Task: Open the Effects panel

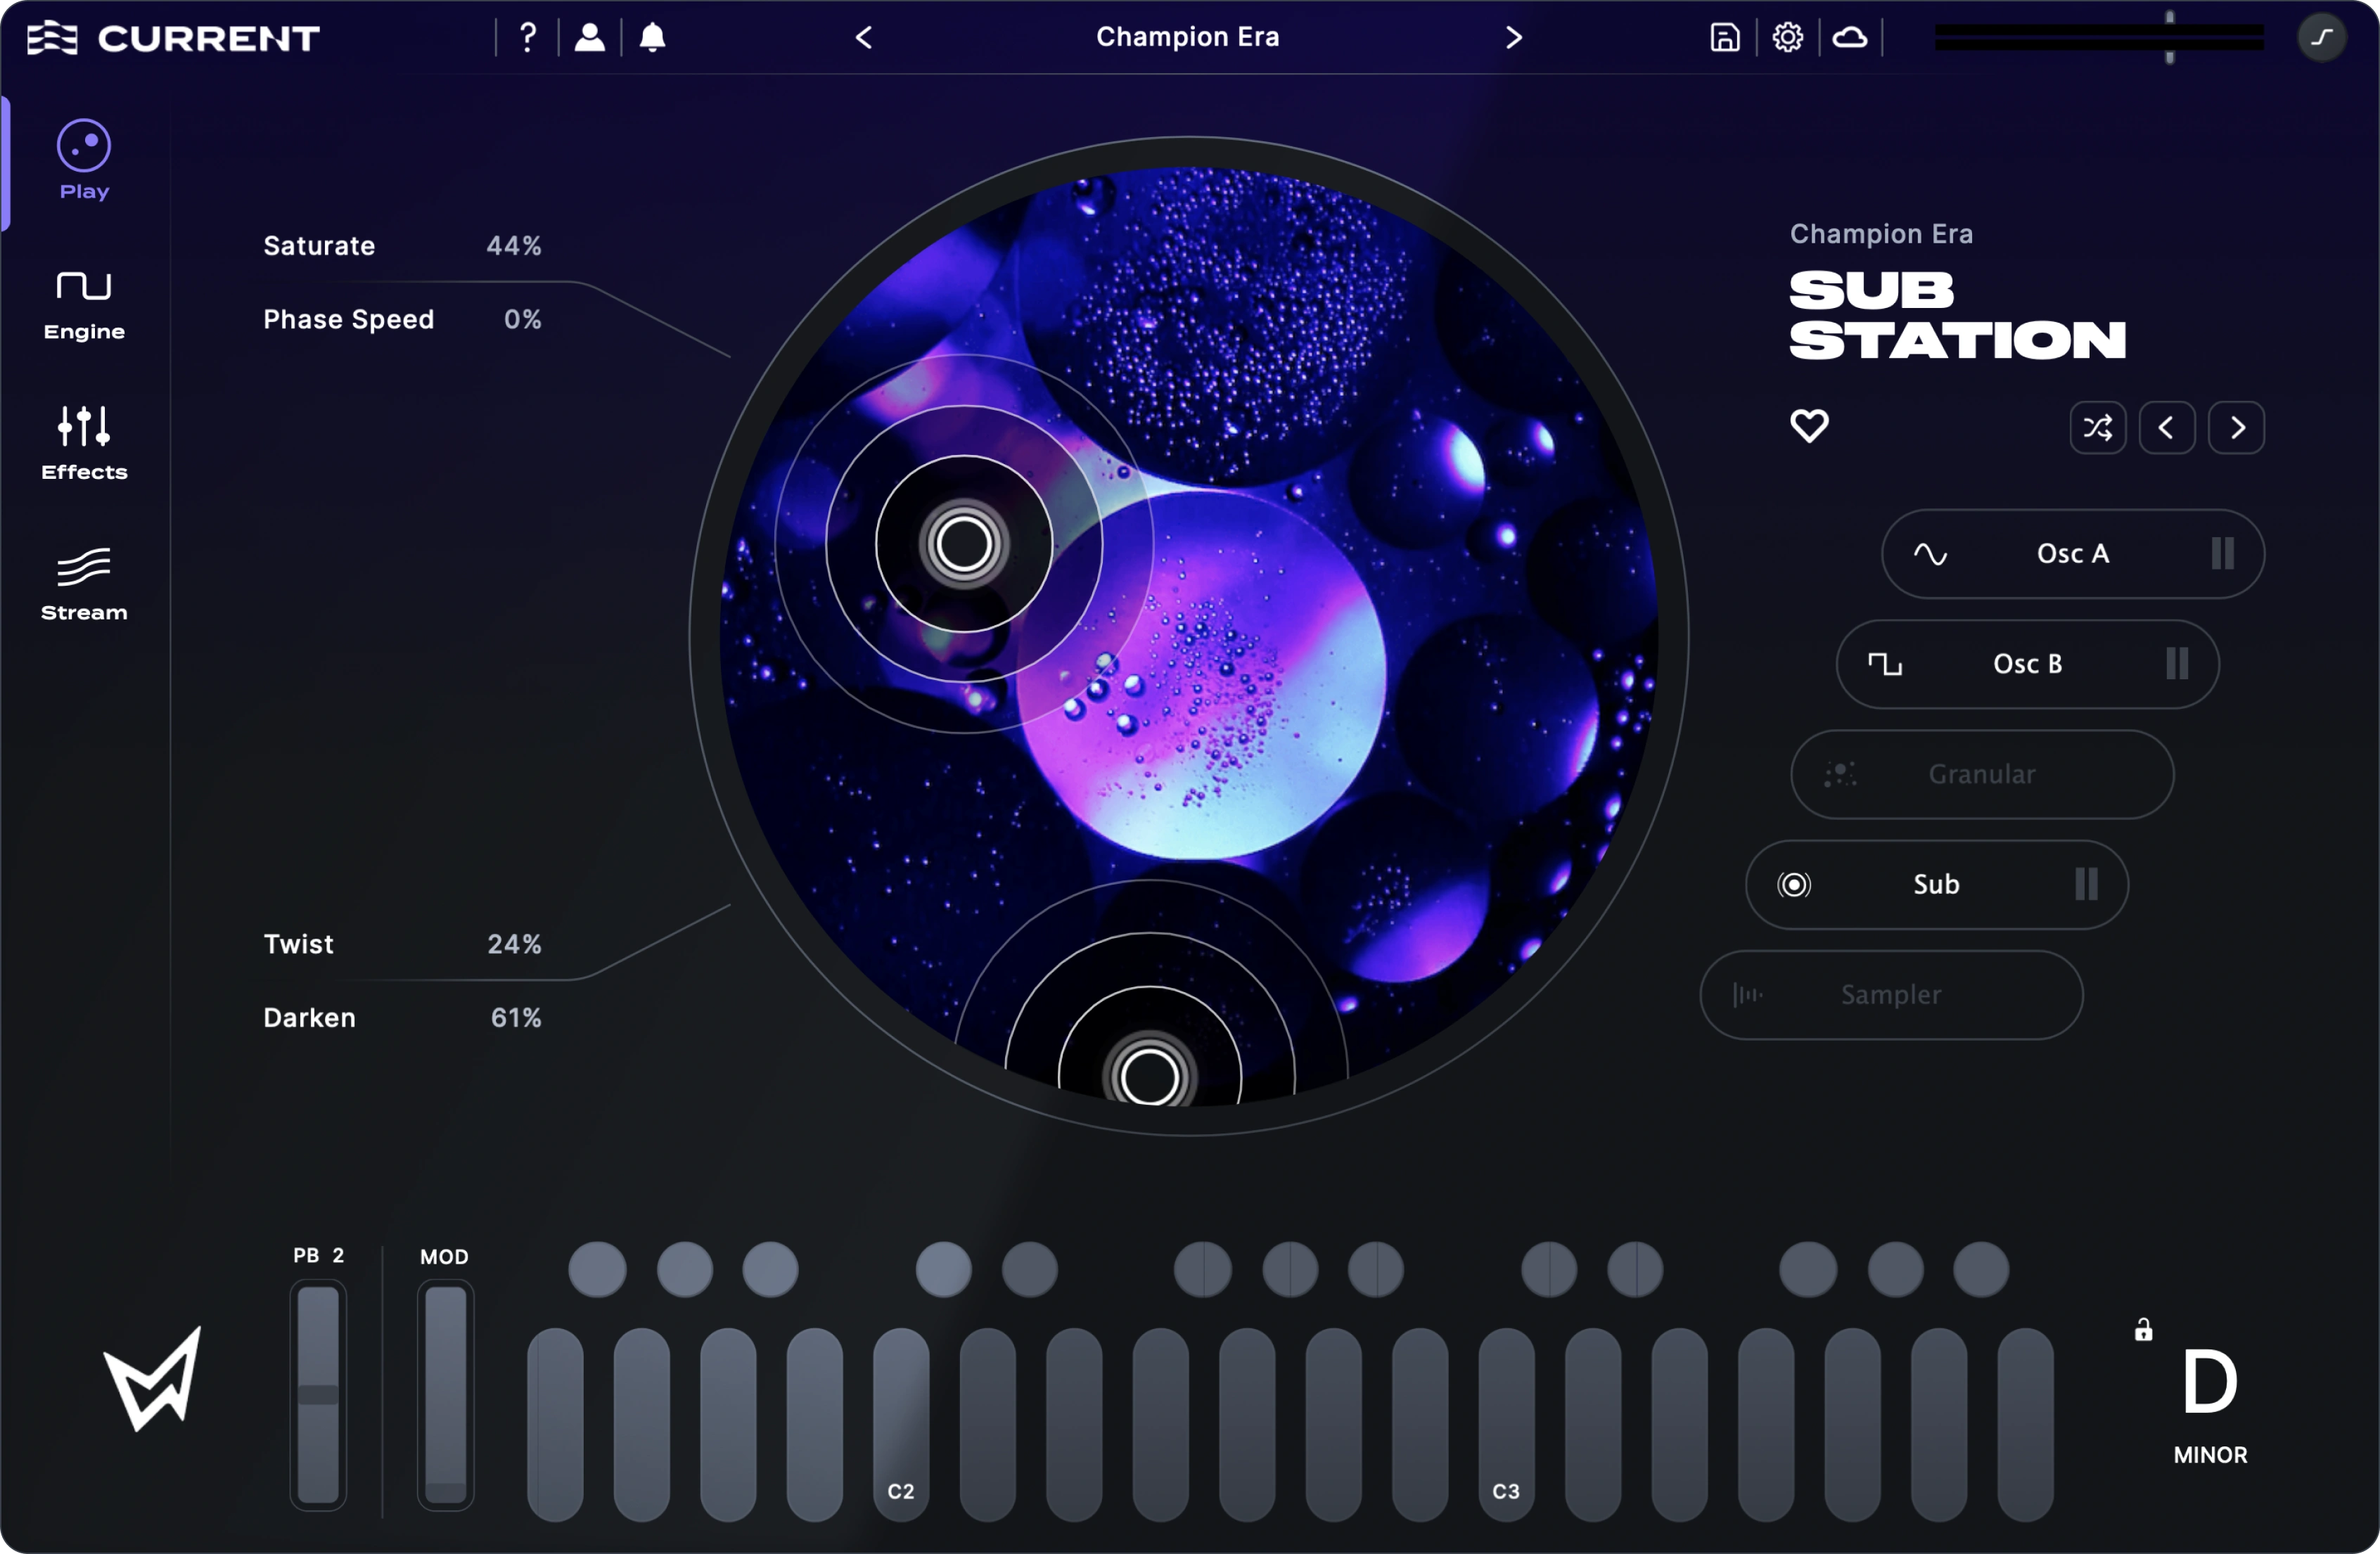Action: [x=83, y=443]
